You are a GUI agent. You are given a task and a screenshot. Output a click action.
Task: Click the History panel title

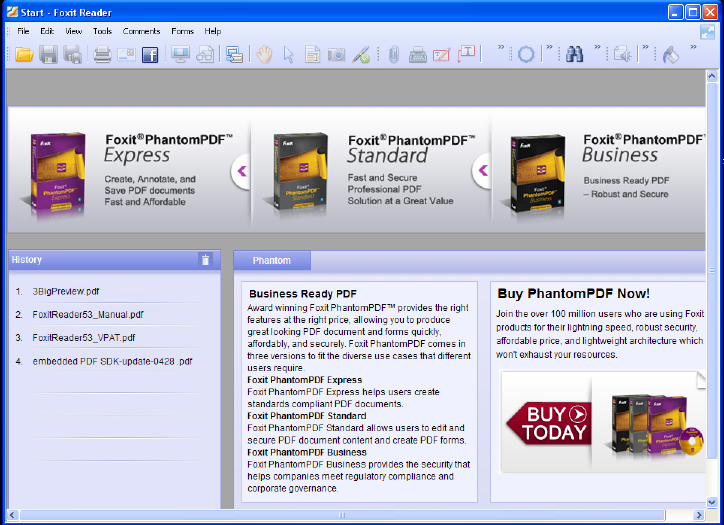(26, 259)
